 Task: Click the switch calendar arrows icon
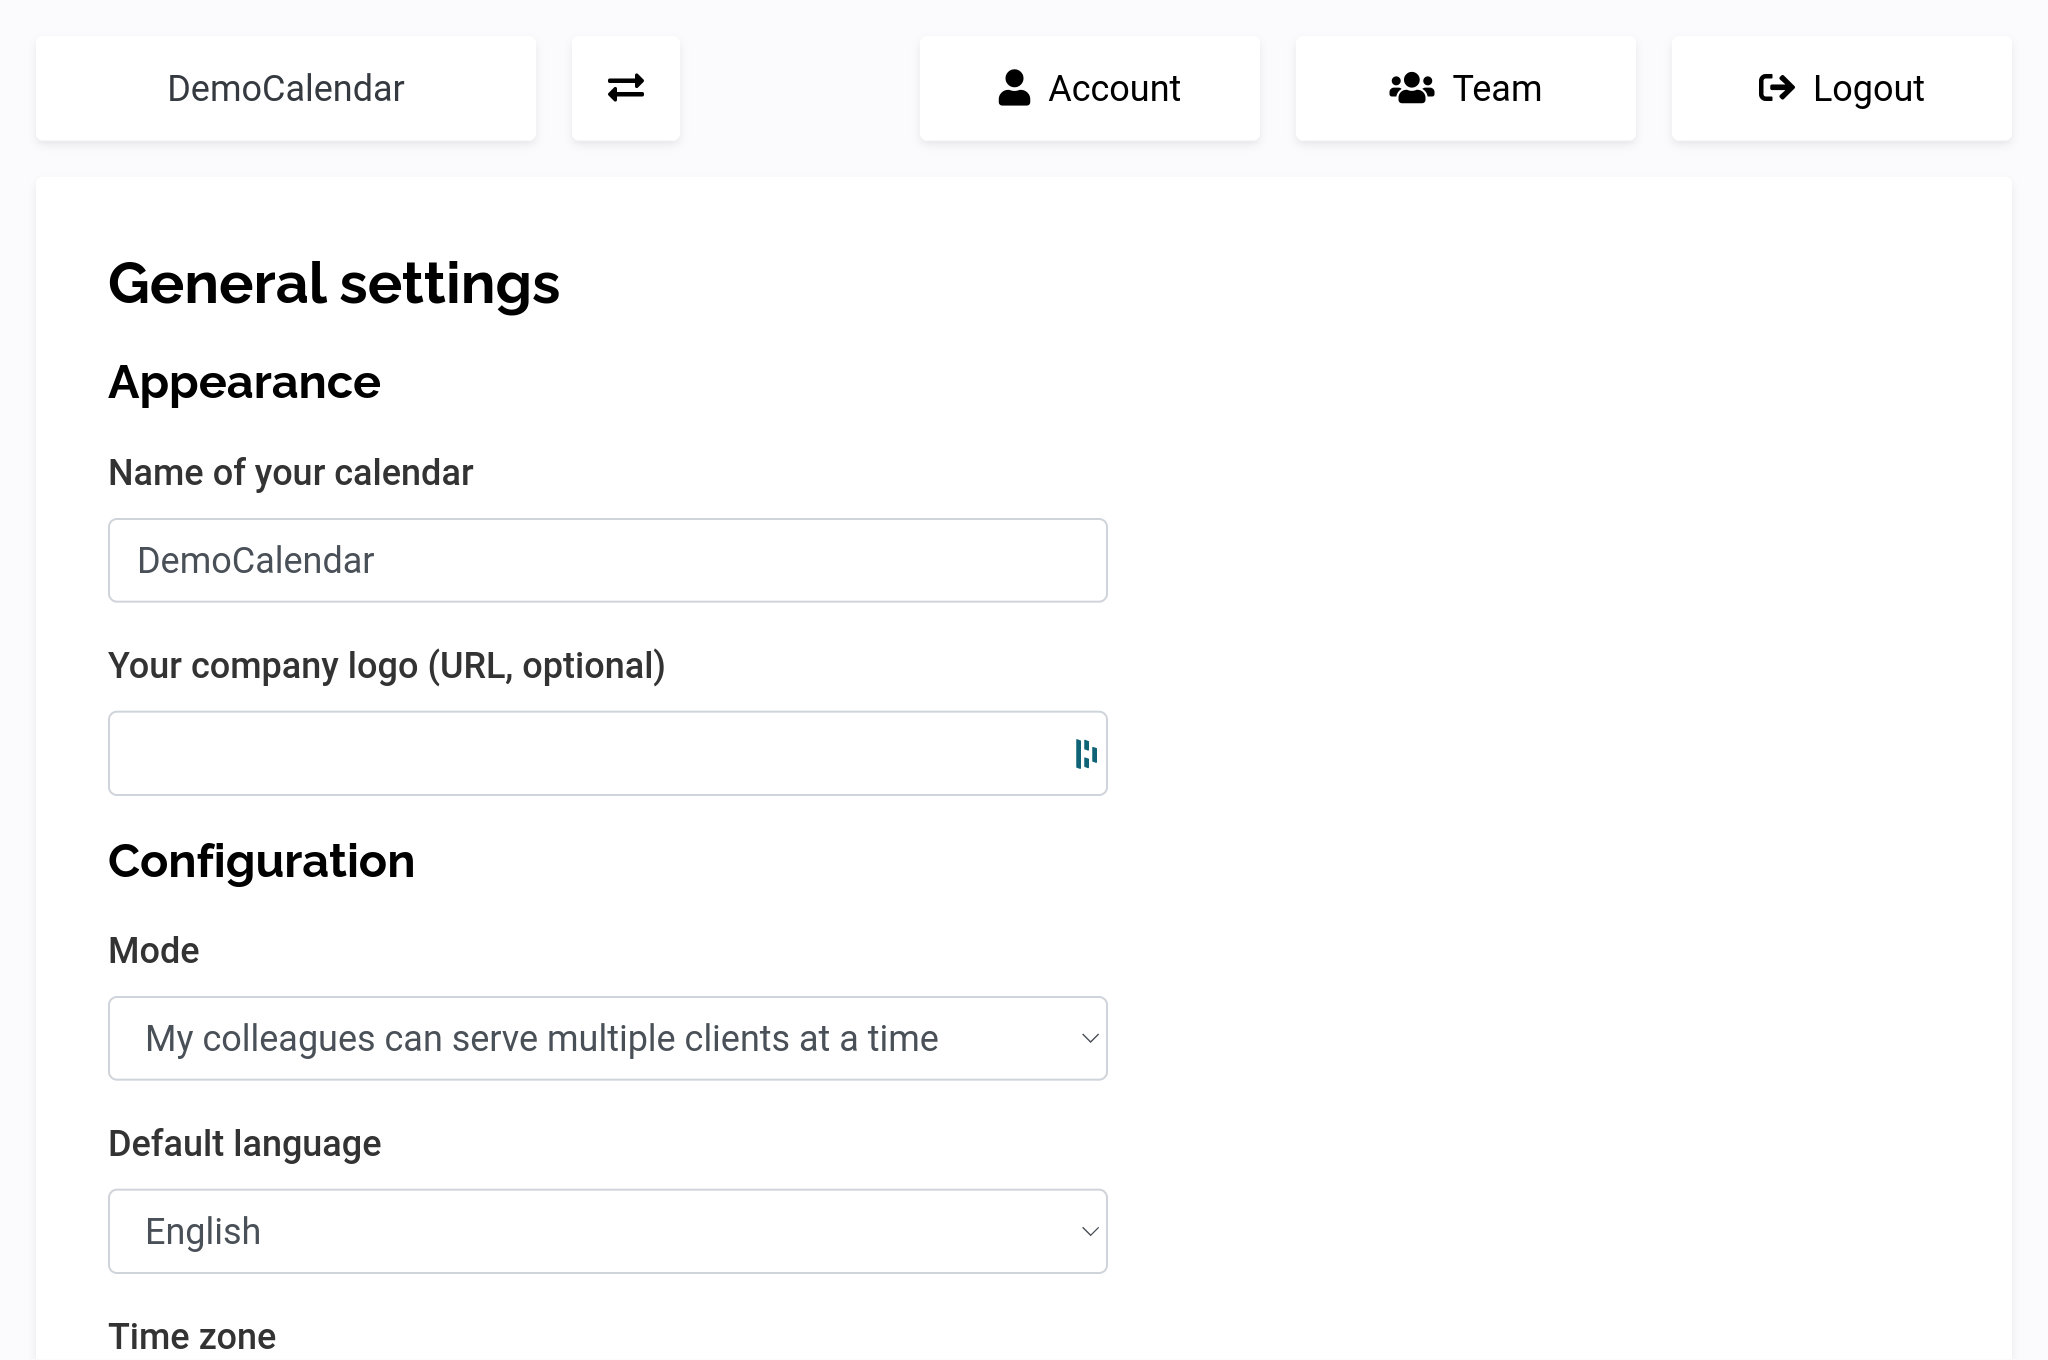pos(626,88)
